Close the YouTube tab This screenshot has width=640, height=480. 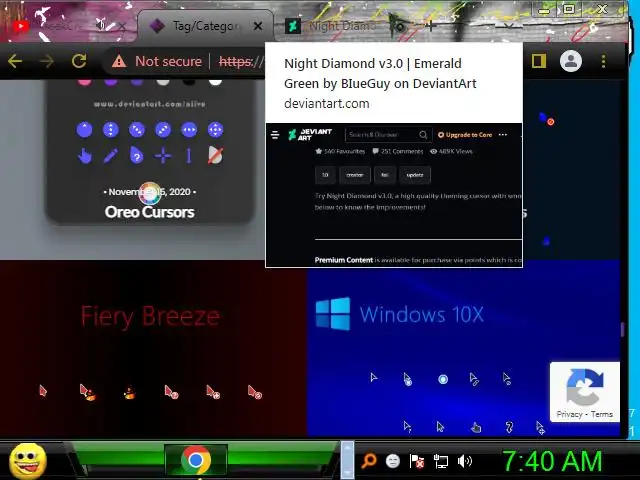coord(122,27)
